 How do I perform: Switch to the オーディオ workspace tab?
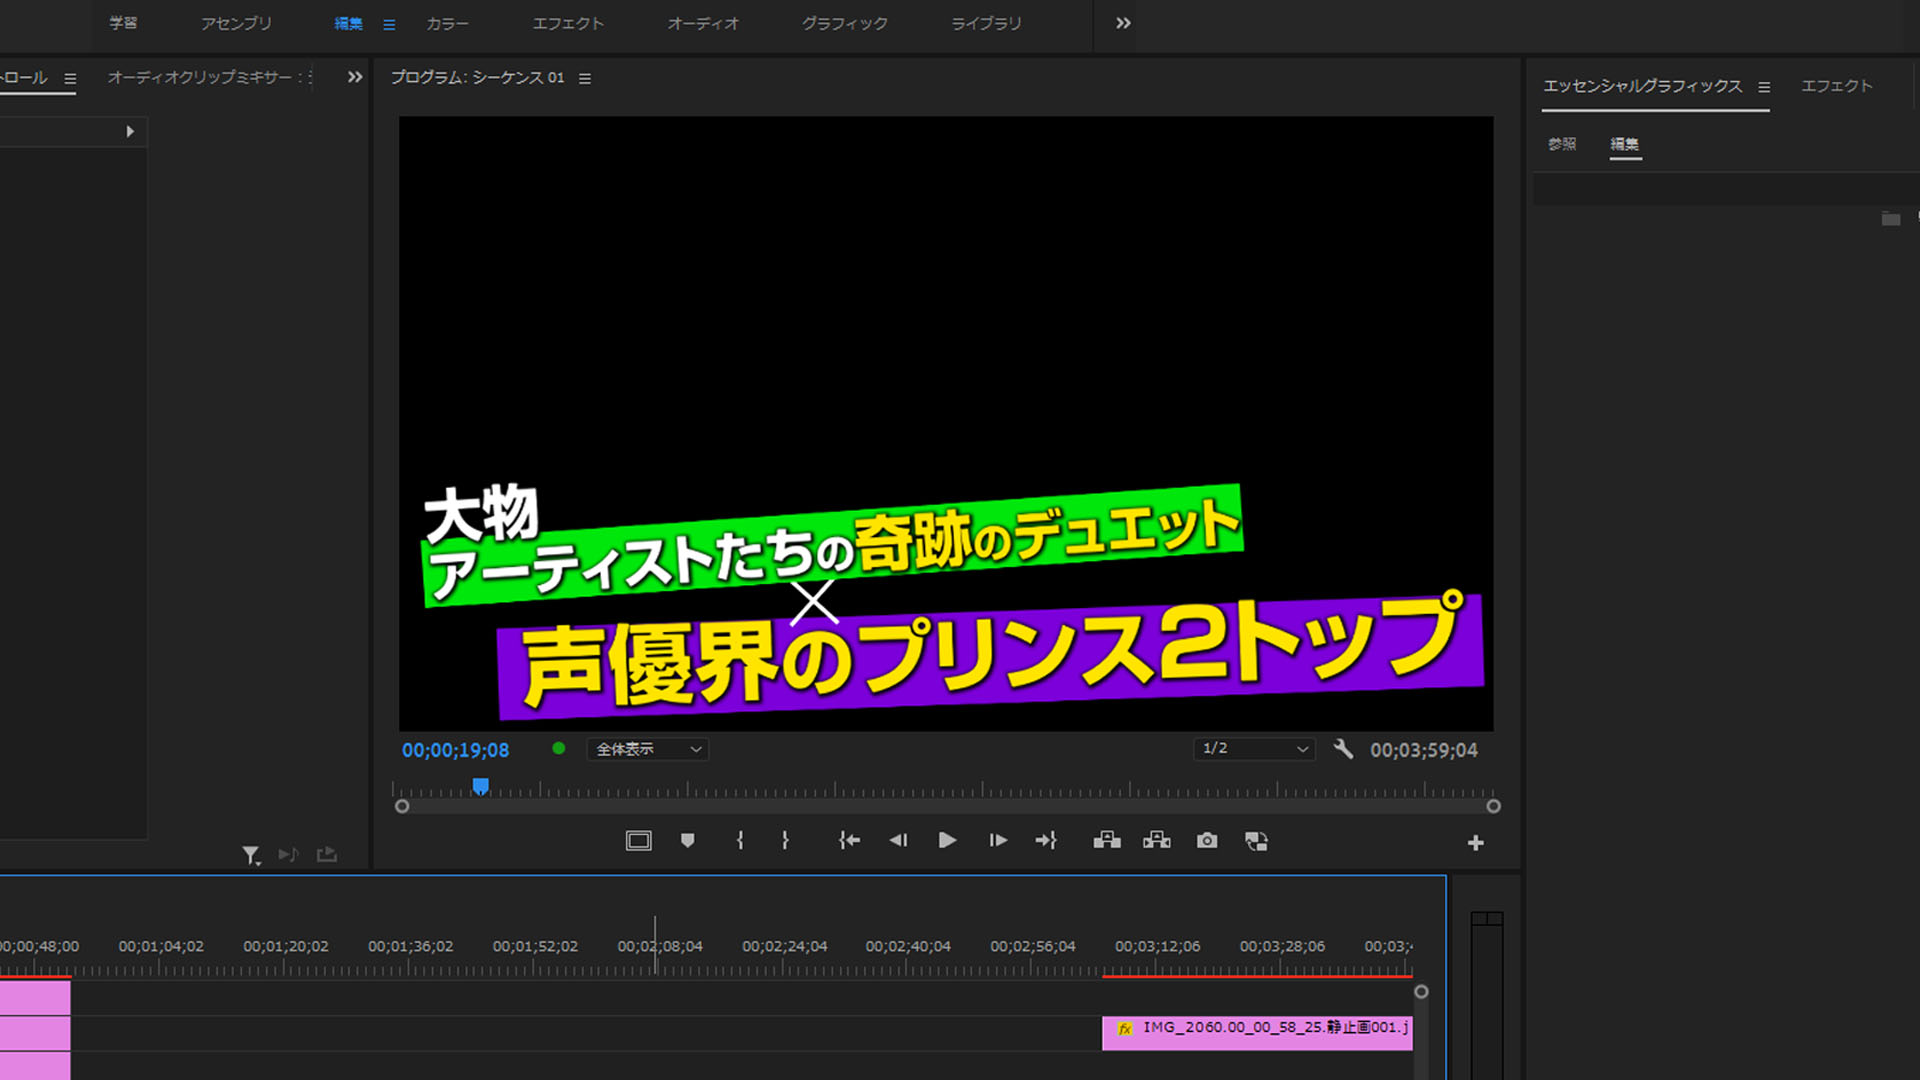703,23
